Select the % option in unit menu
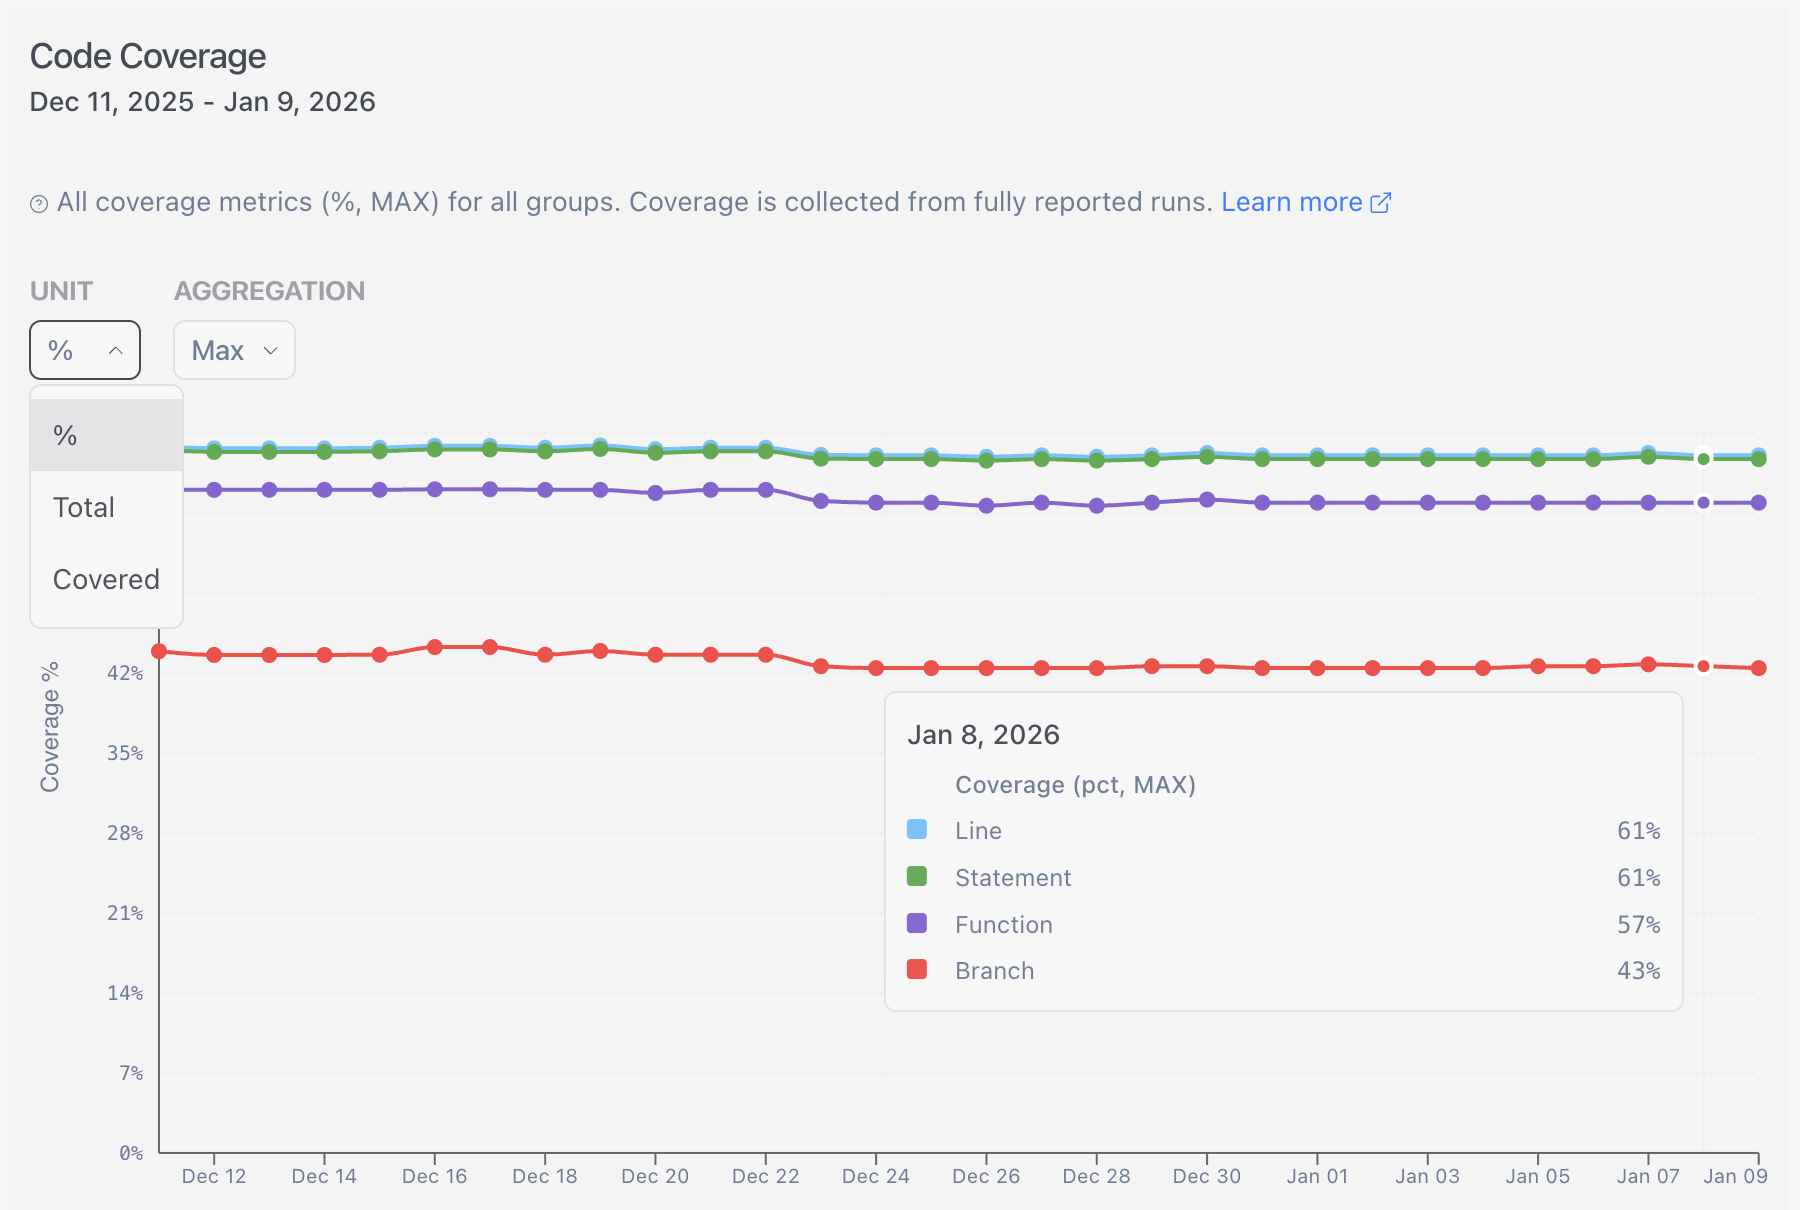The width and height of the screenshot is (1800, 1210). (x=106, y=435)
